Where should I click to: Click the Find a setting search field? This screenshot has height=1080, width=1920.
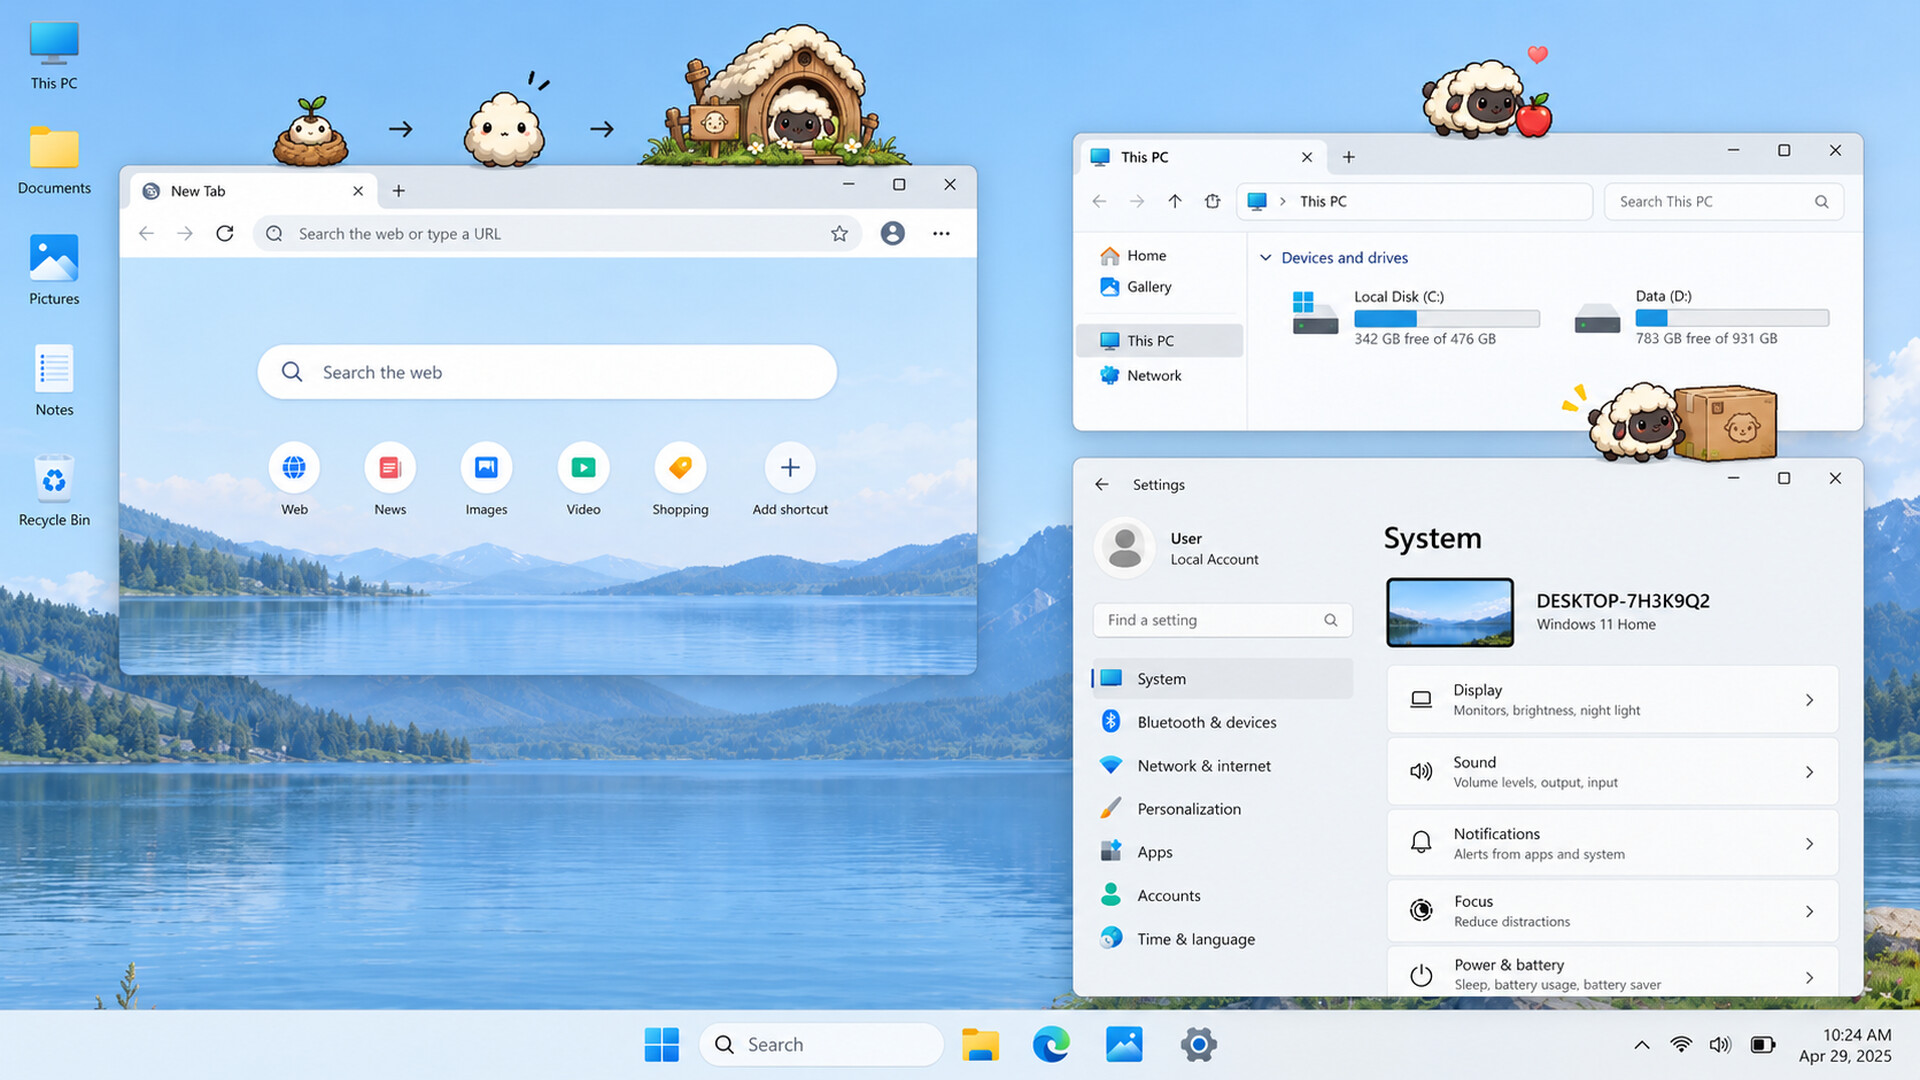click(x=1222, y=620)
